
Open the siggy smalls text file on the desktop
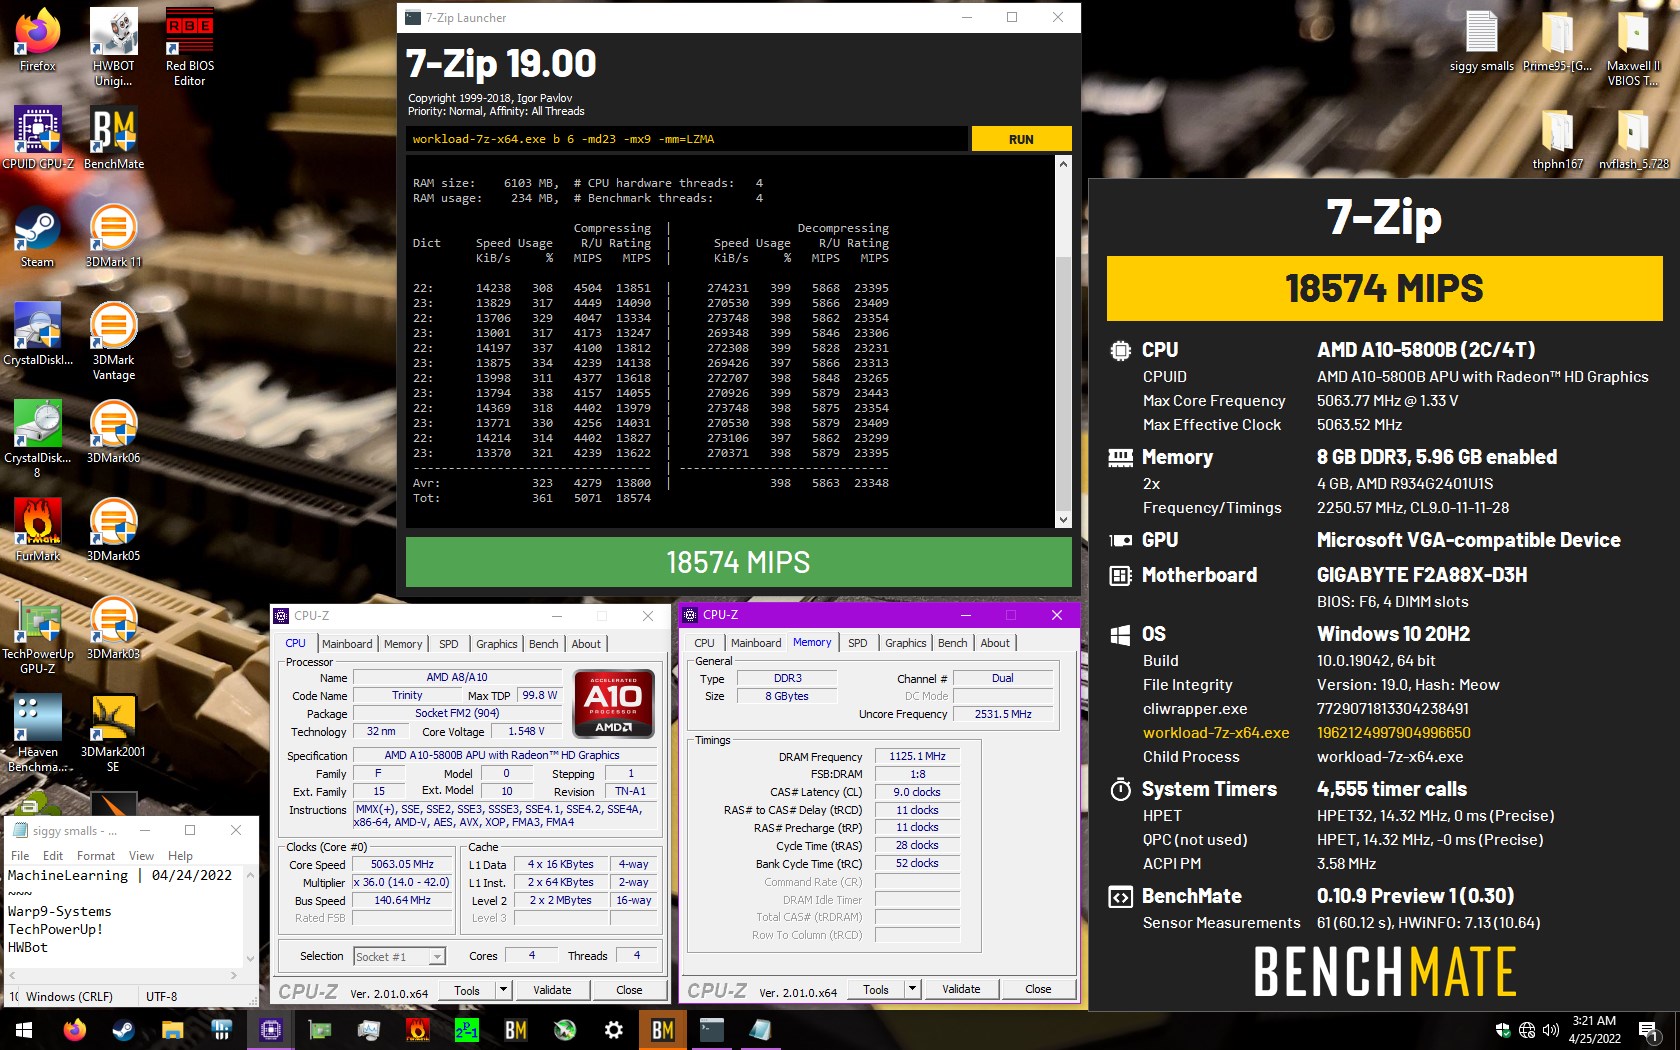click(1481, 40)
